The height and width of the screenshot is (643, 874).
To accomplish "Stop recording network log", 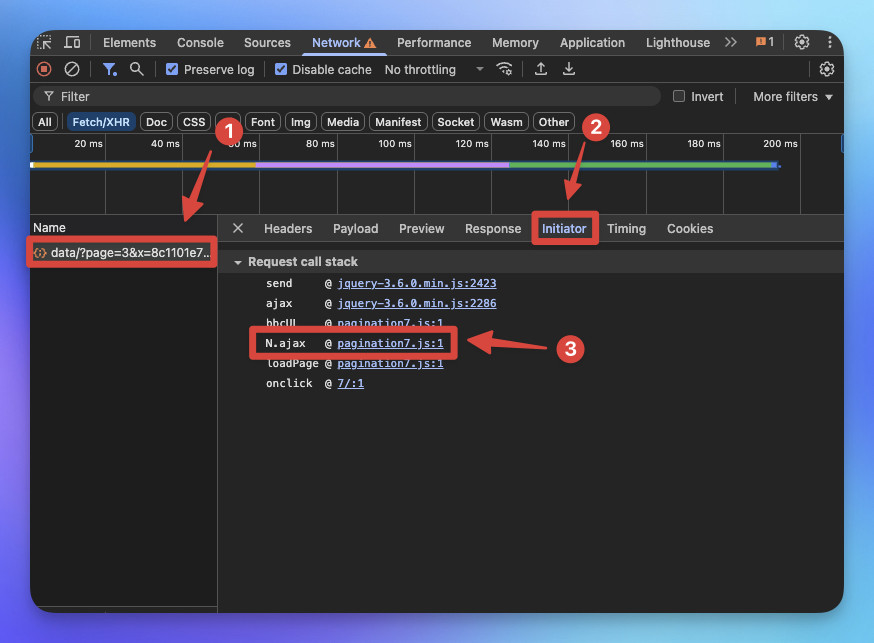I will [x=44, y=69].
